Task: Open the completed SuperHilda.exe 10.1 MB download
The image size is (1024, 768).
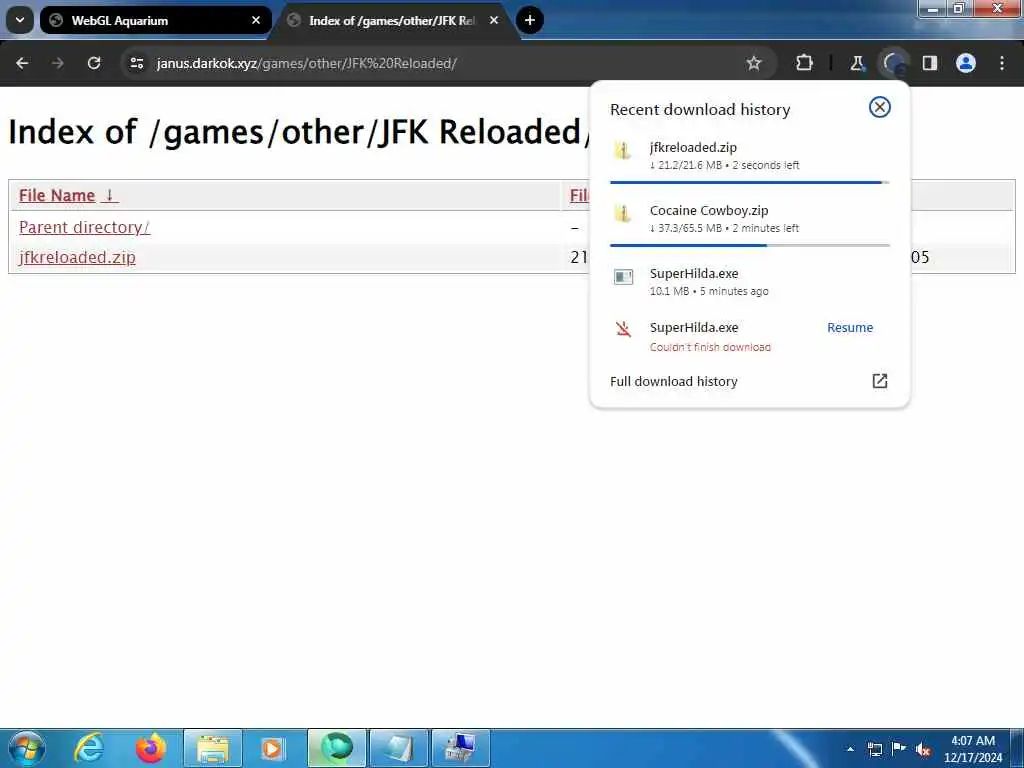Action: 749,281
